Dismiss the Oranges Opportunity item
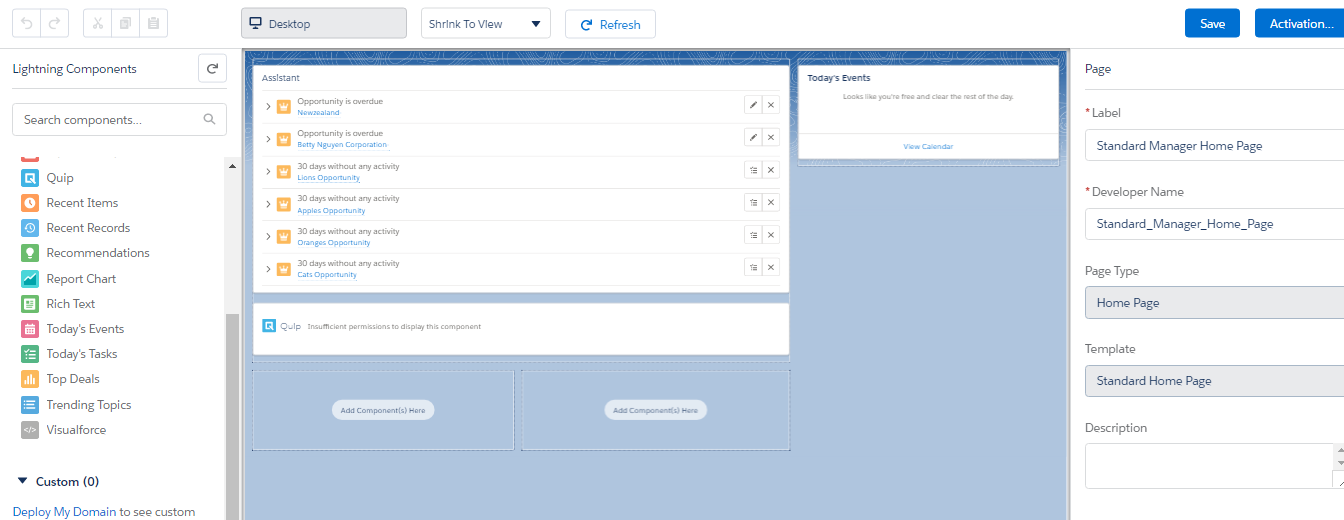Screen dimensions: 1344x520 click(x=770, y=235)
